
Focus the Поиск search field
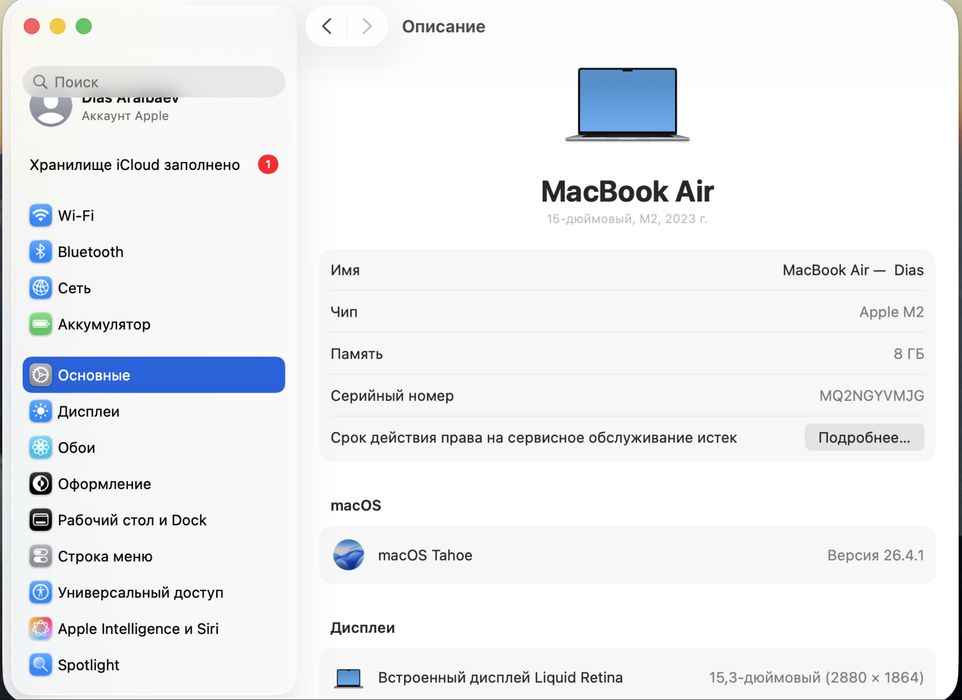[x=154, y=82]
